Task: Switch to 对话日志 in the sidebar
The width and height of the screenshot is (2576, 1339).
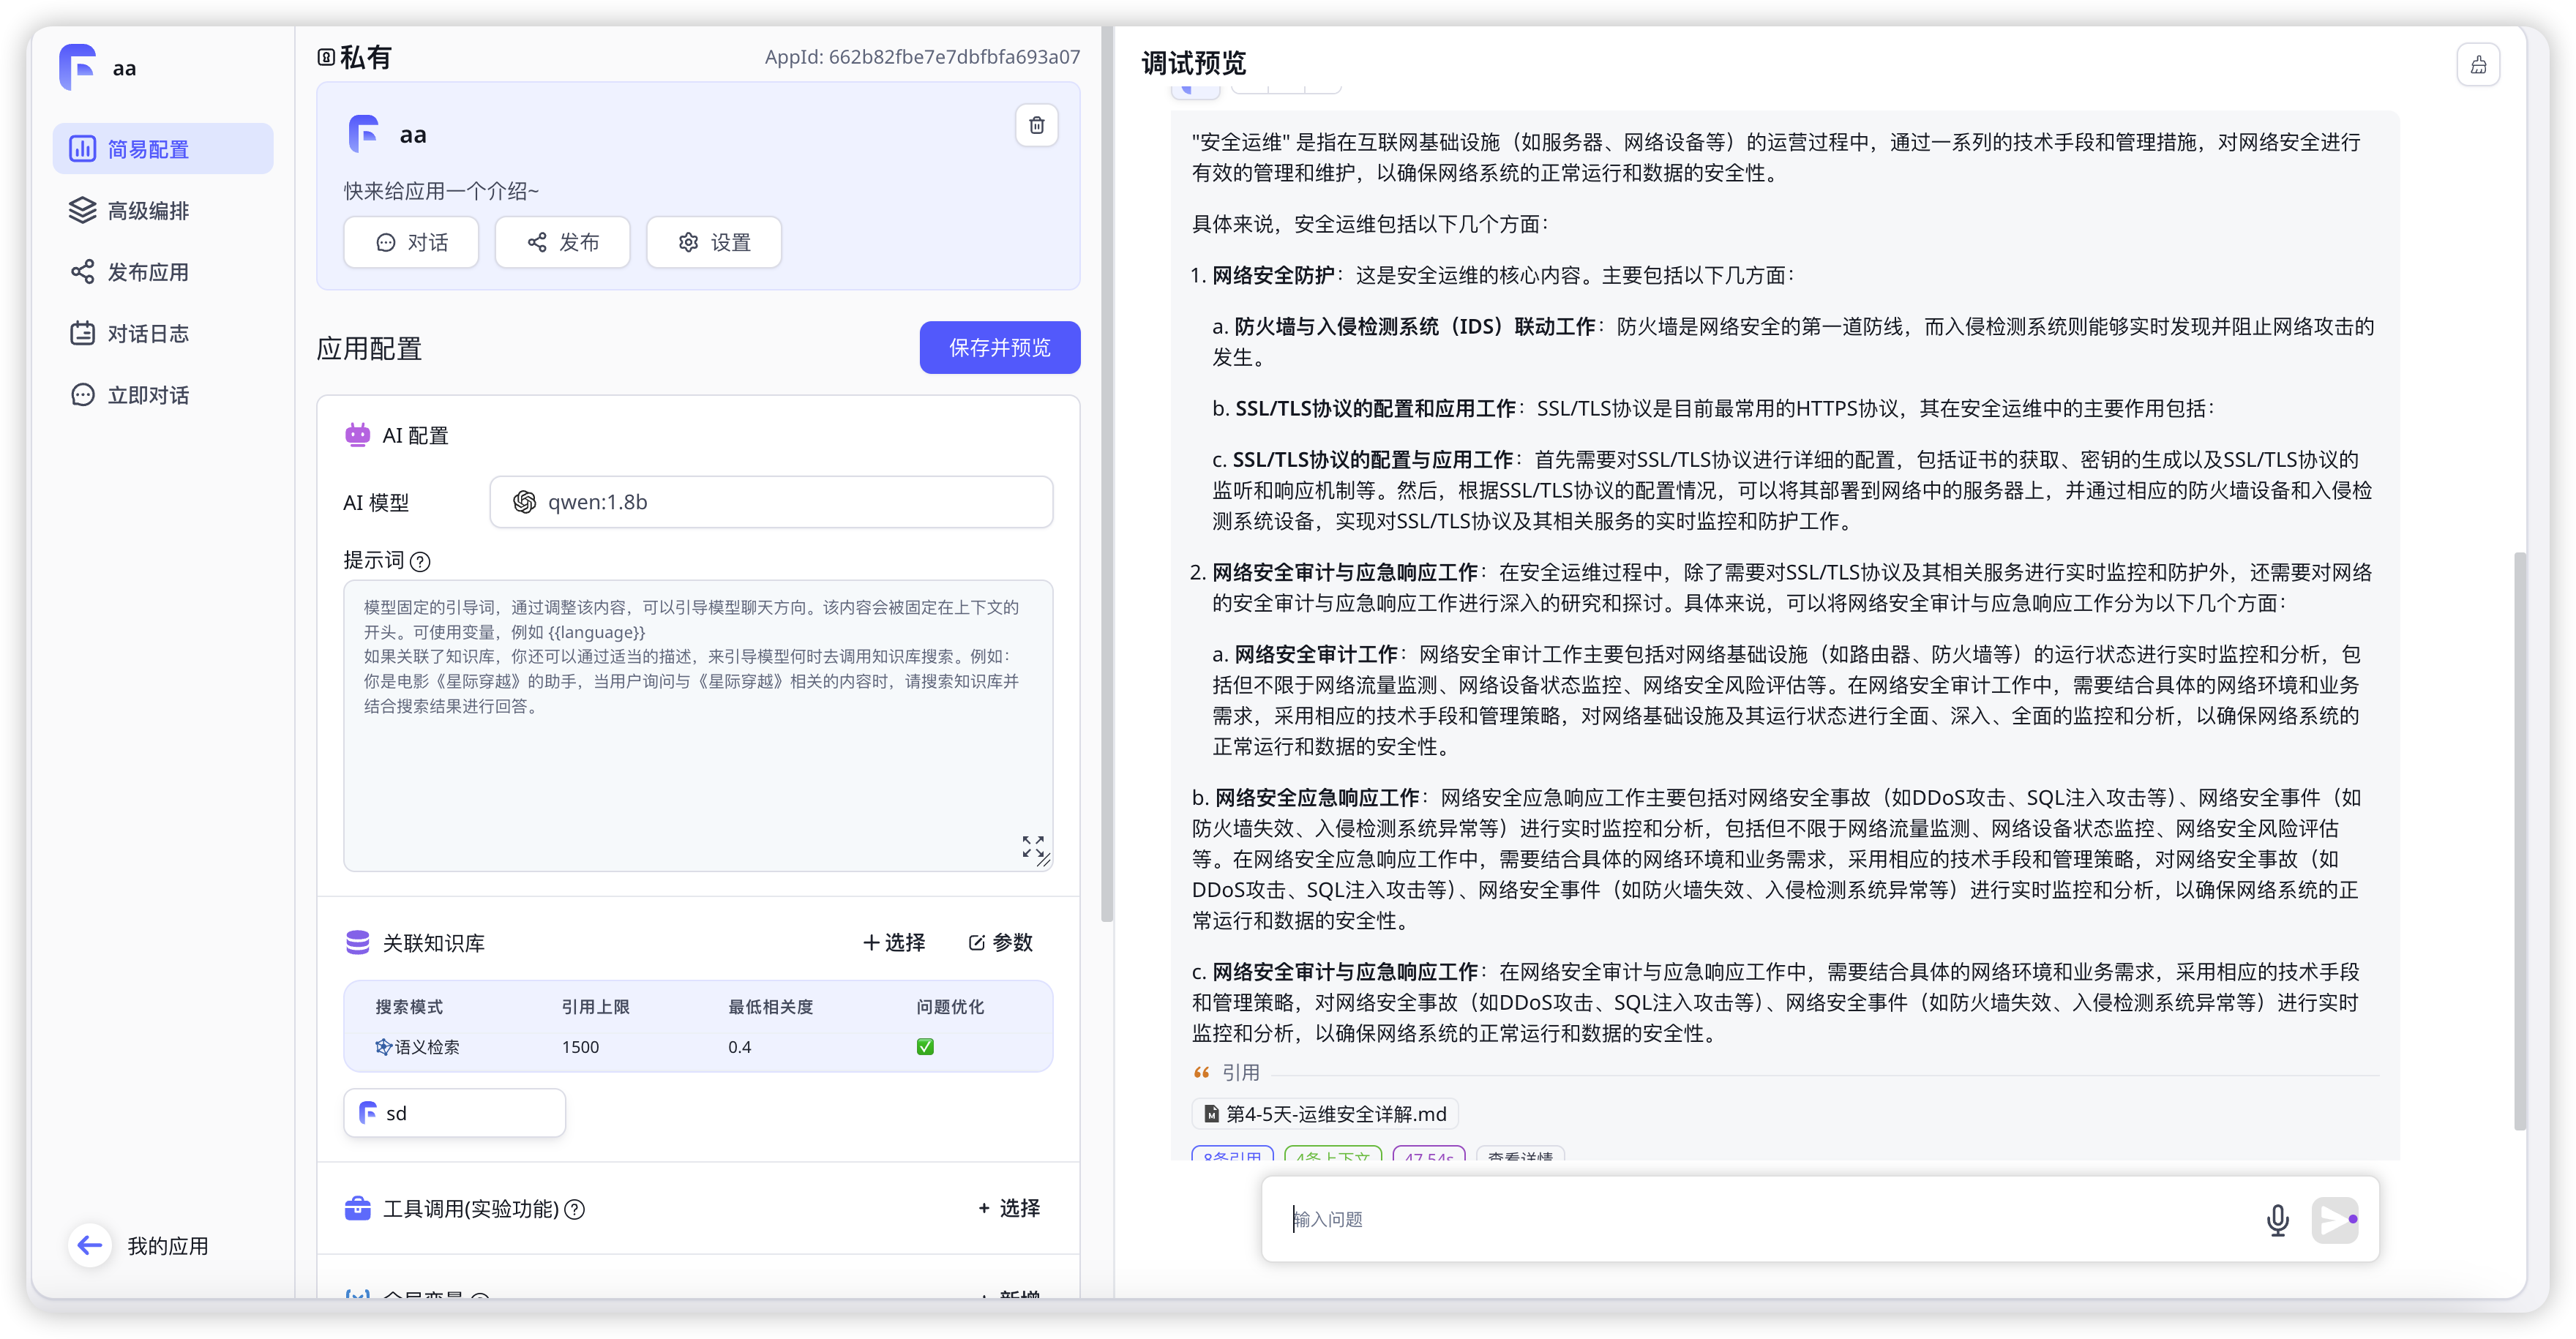Action: [148, 334]
